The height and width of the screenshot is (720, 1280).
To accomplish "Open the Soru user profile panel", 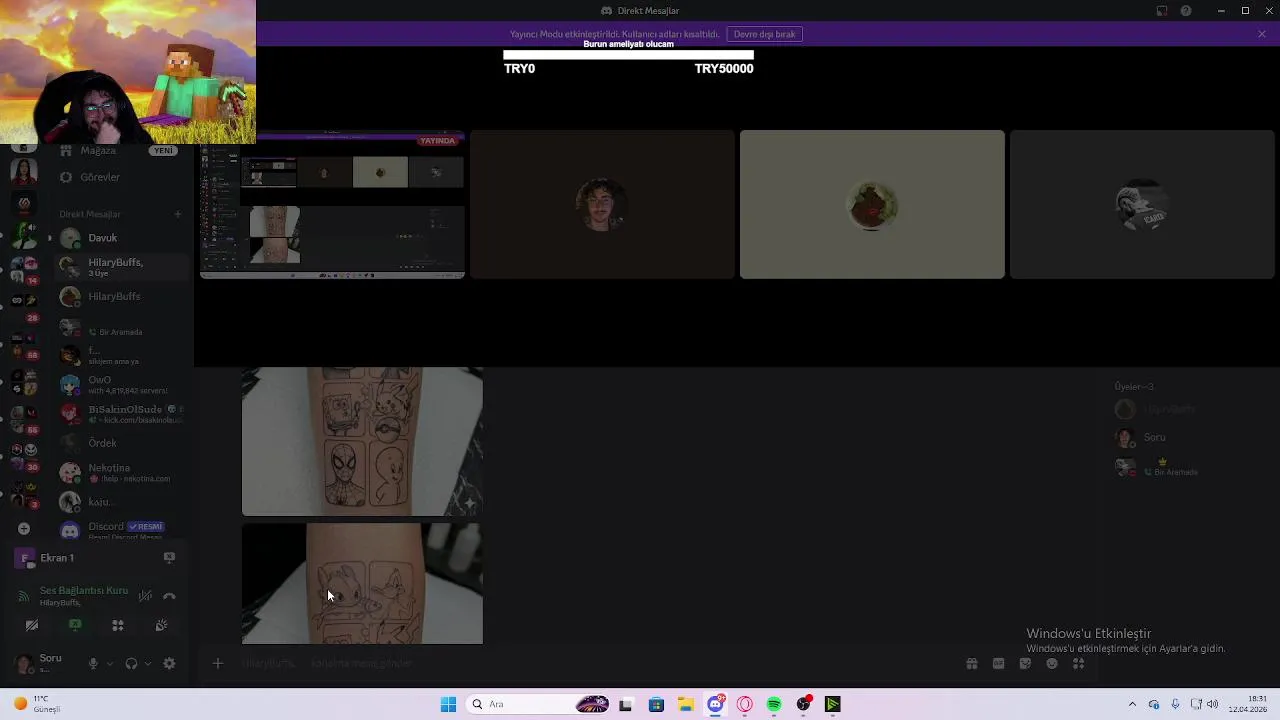I will coord(45,663).
